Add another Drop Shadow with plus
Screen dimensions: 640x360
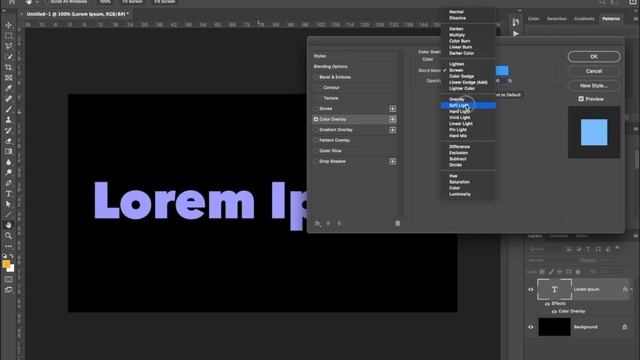(392, 162)
